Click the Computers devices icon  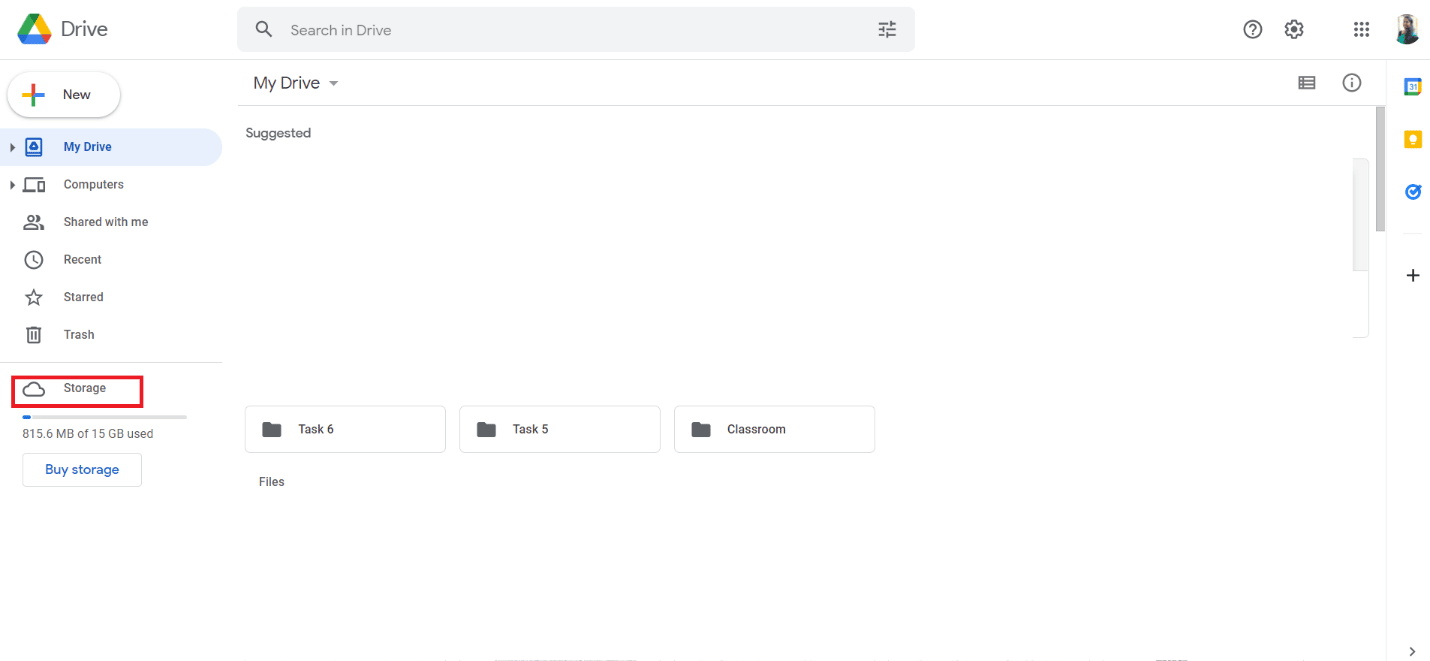click(34, 185)
